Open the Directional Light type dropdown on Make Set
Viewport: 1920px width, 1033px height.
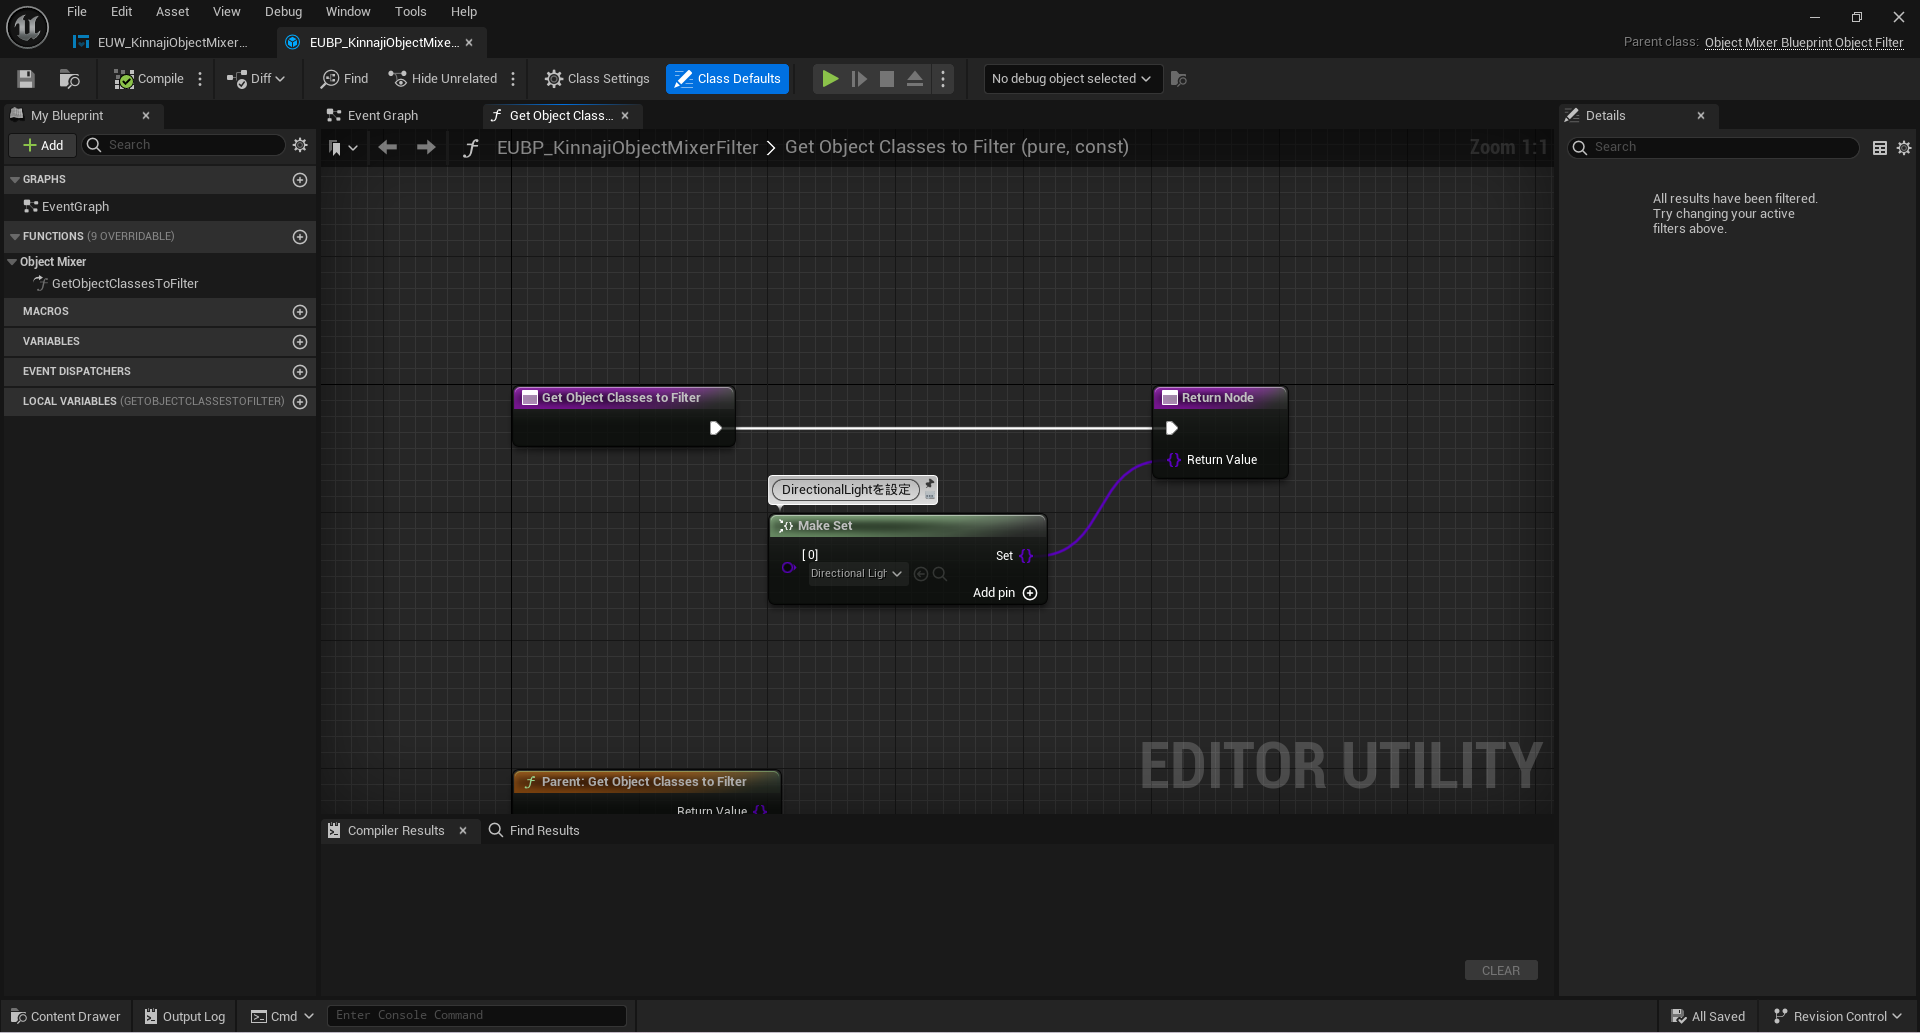point(855,573)
